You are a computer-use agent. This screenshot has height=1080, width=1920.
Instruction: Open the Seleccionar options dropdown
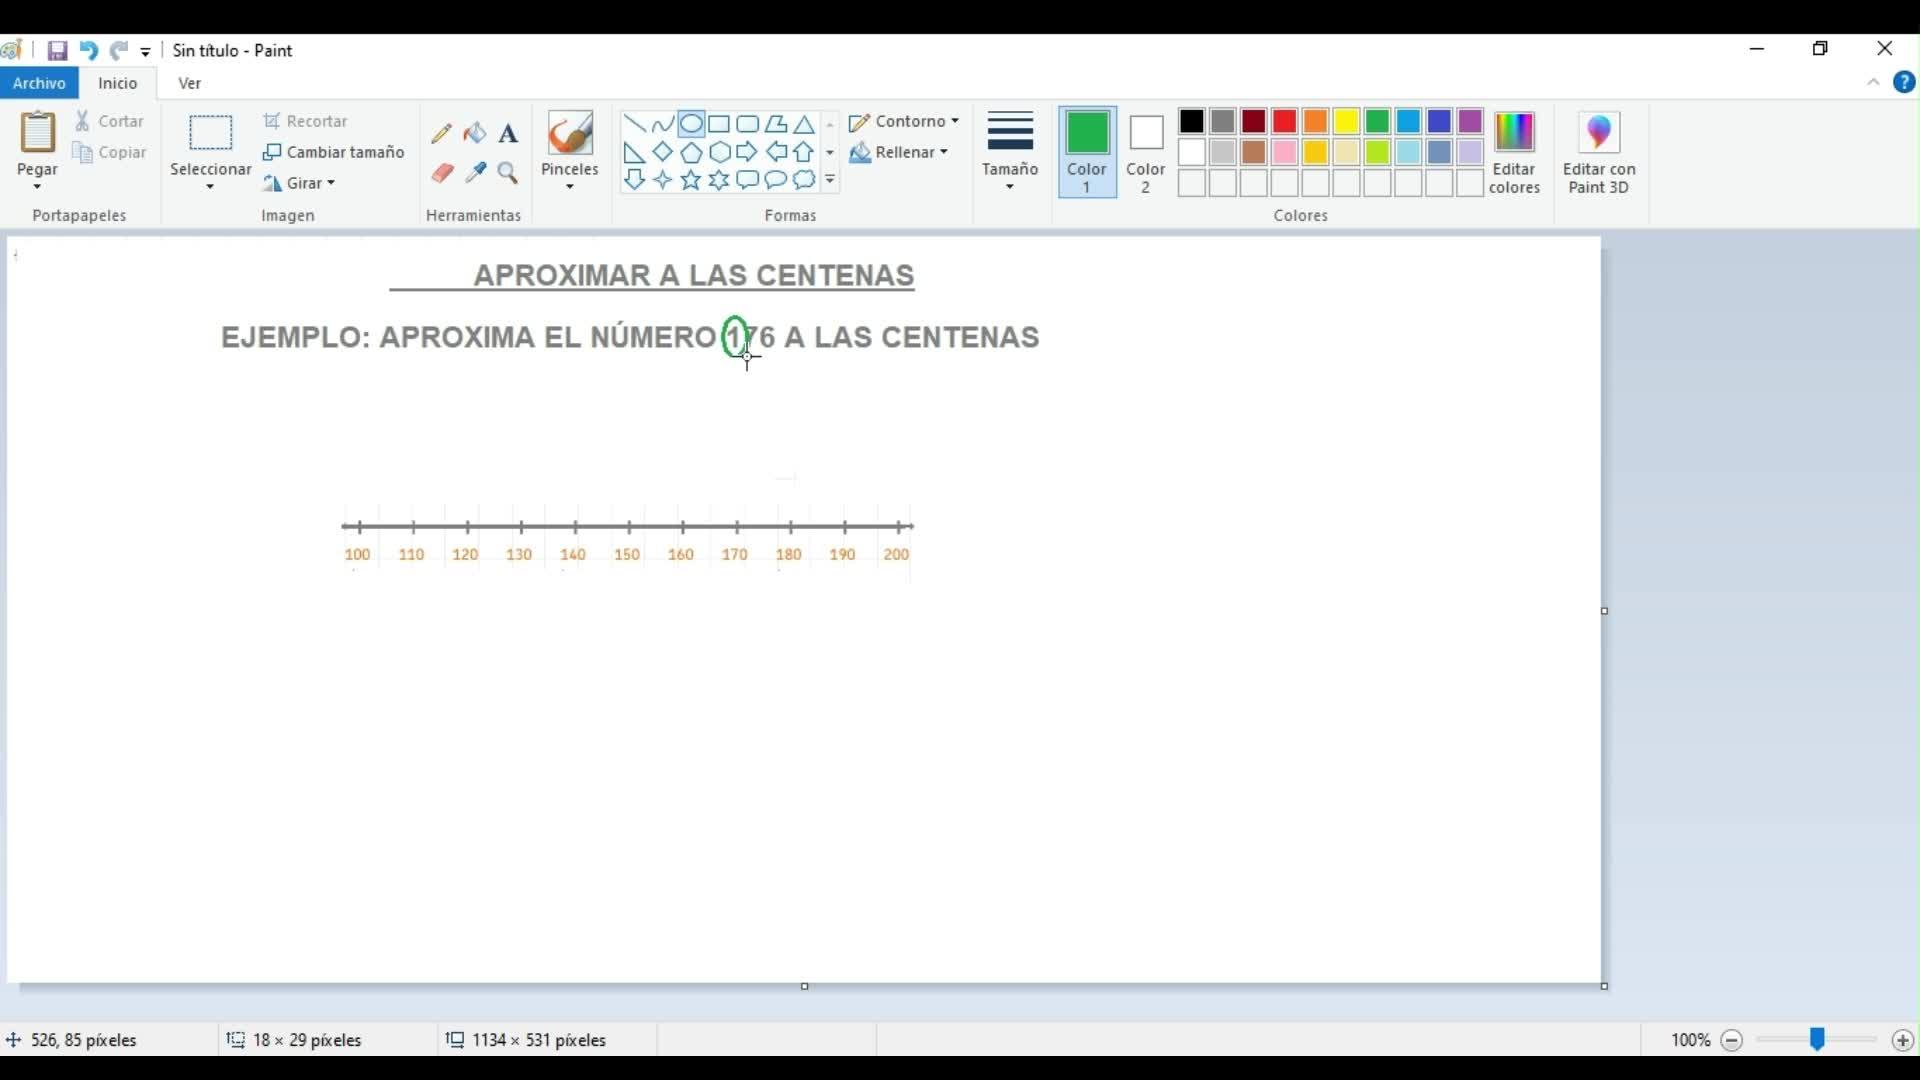point(210,187)
